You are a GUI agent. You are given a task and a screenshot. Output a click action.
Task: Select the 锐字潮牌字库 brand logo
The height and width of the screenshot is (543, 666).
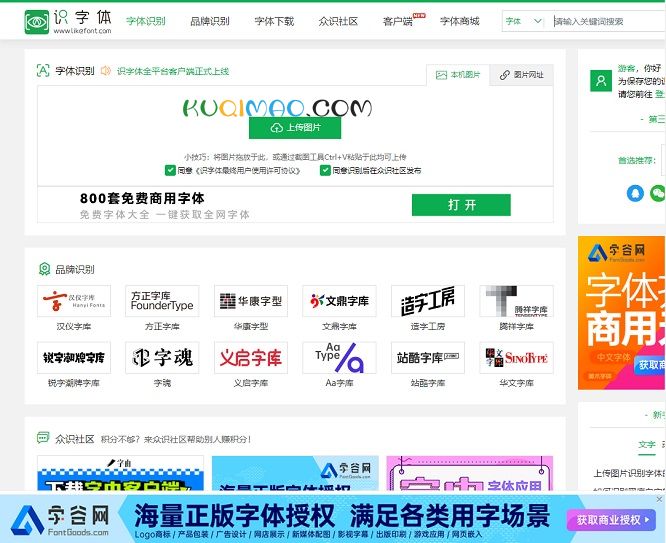74,357
